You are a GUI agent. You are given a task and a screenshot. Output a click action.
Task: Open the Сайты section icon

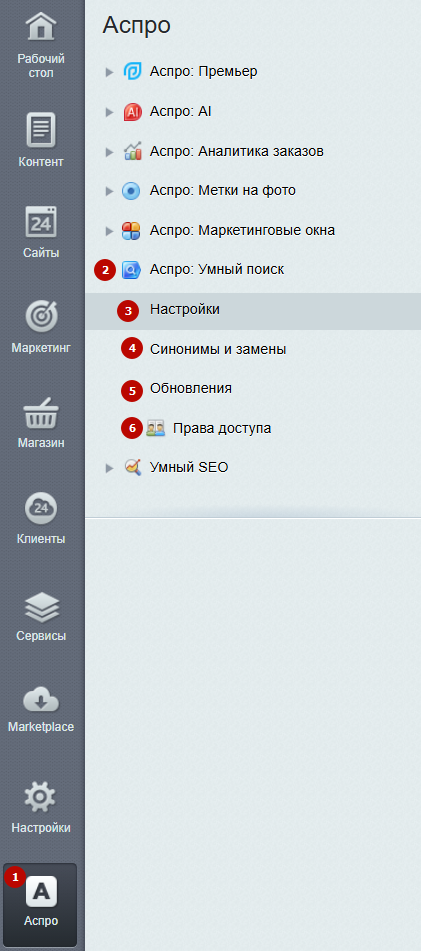pos(41,222)
